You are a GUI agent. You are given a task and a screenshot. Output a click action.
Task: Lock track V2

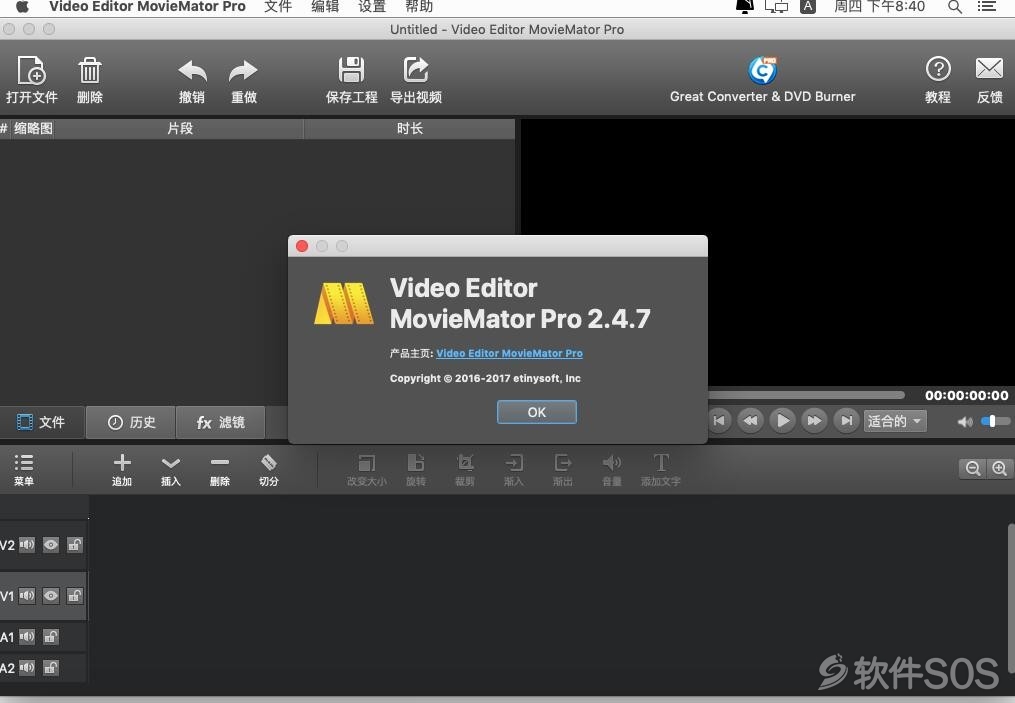click(x=74, y=544)
